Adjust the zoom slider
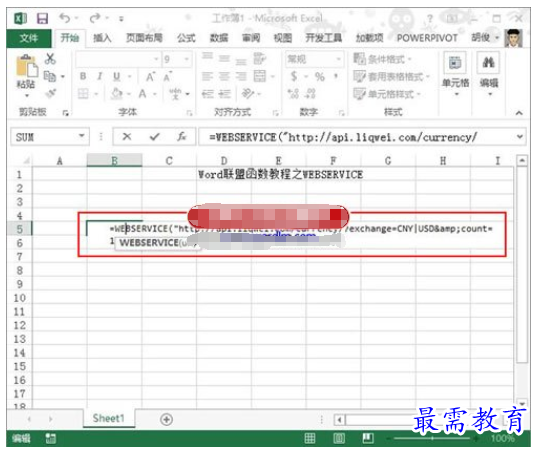 click(432, 438)
